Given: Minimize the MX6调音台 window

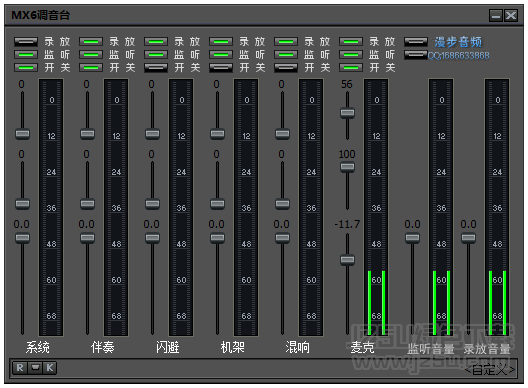Looking at the screenshot, I should point(496,15).
